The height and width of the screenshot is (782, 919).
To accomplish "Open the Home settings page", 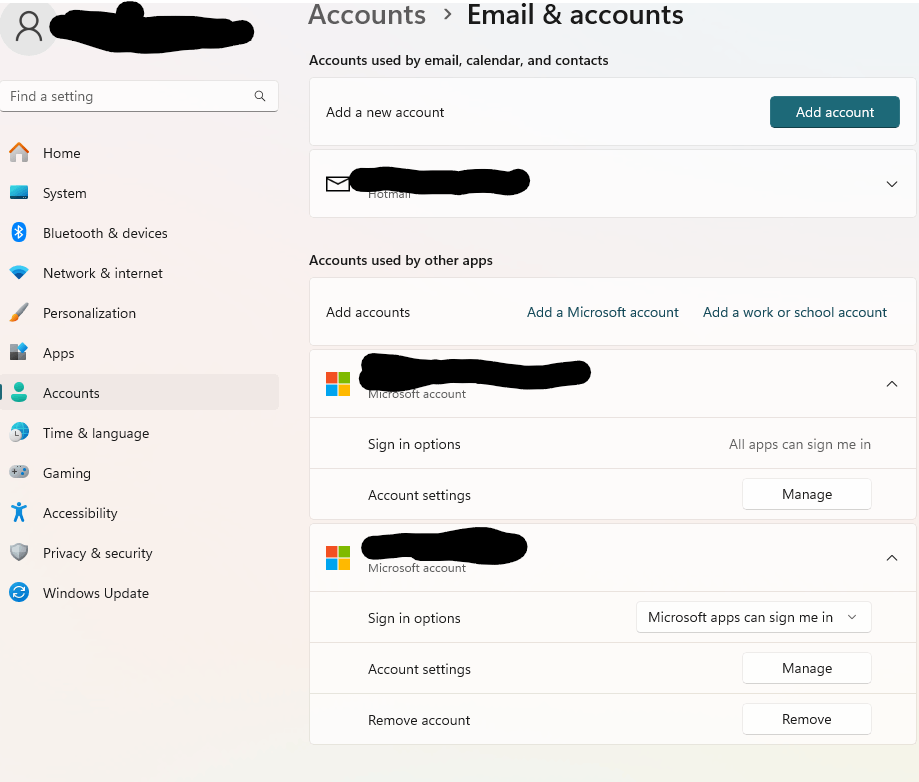I will pos(139,153).
